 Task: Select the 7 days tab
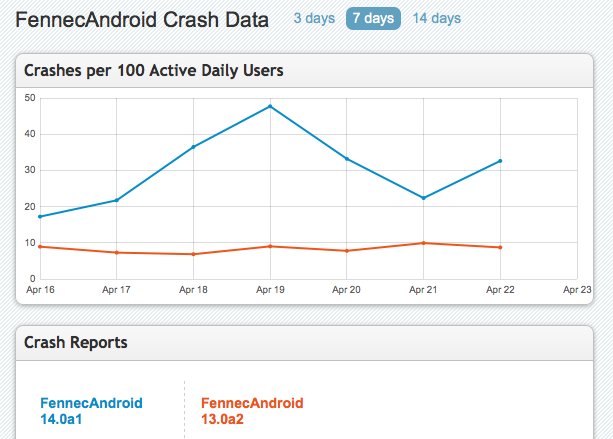373,19
